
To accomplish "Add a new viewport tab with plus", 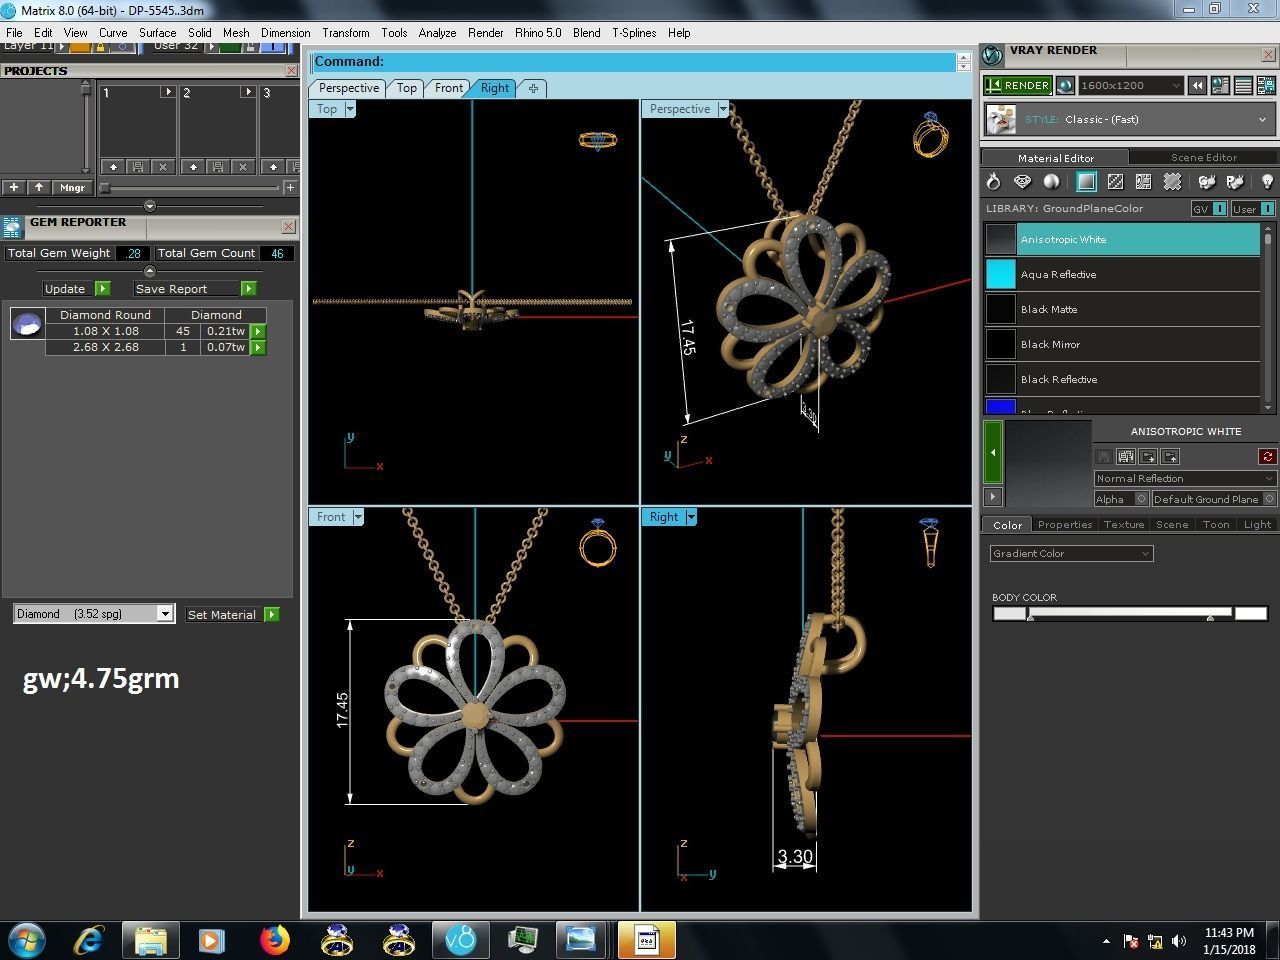I will [x=533, y=88].
